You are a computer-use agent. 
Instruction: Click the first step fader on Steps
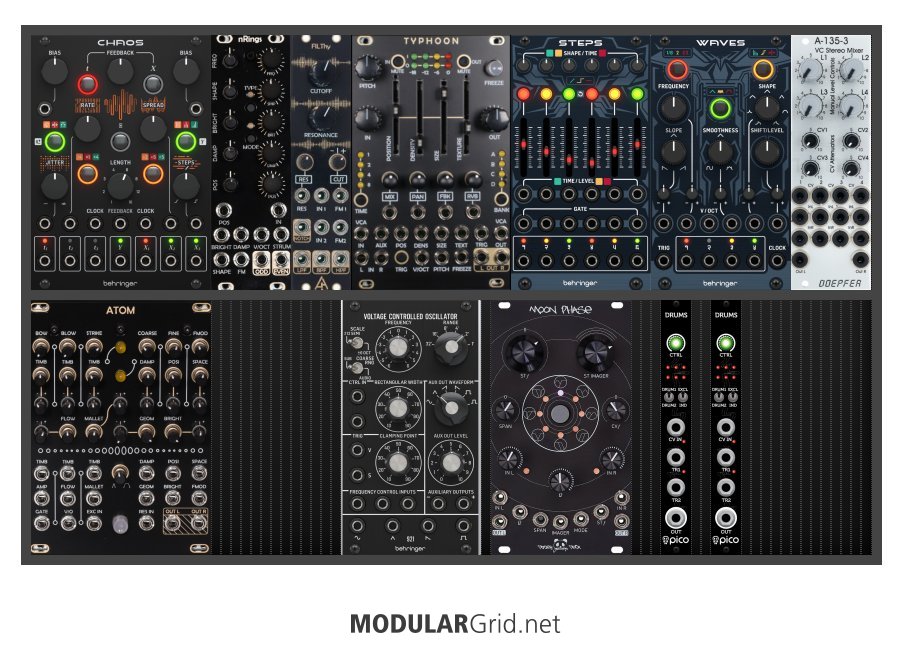point(523,145)
